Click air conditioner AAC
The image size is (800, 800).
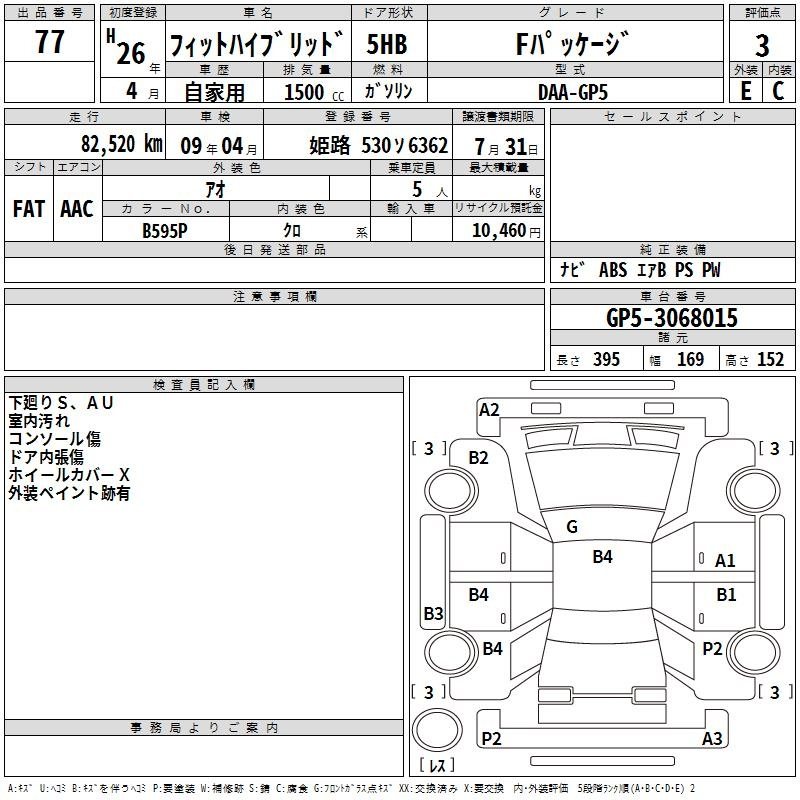point(77,209)
